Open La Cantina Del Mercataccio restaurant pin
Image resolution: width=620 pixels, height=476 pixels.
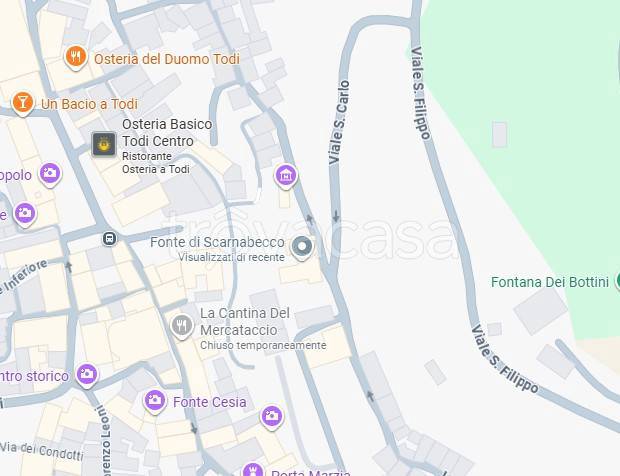(x=181, y=327)
